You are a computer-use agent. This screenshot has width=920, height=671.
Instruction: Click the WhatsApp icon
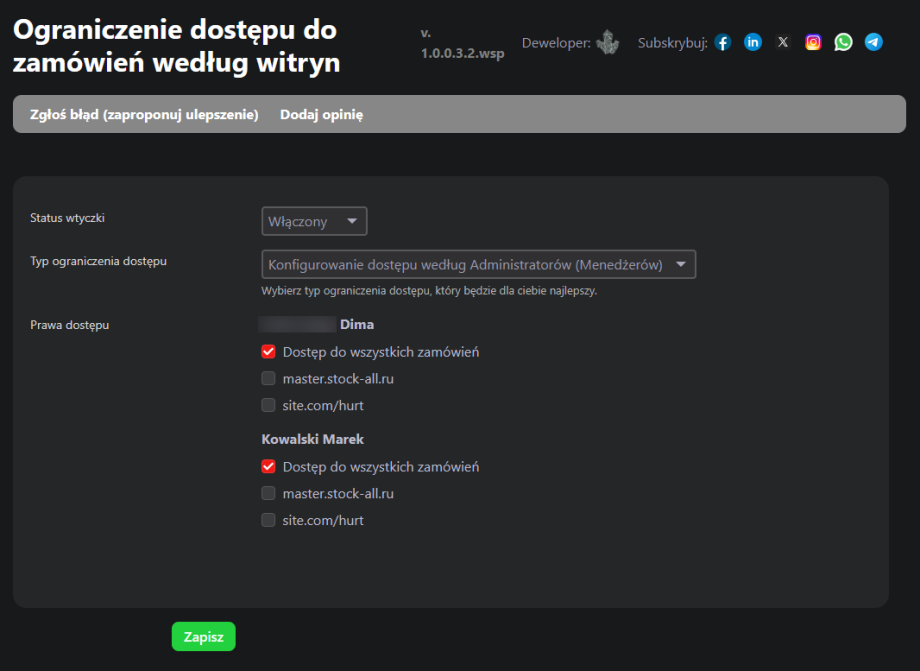844,43
